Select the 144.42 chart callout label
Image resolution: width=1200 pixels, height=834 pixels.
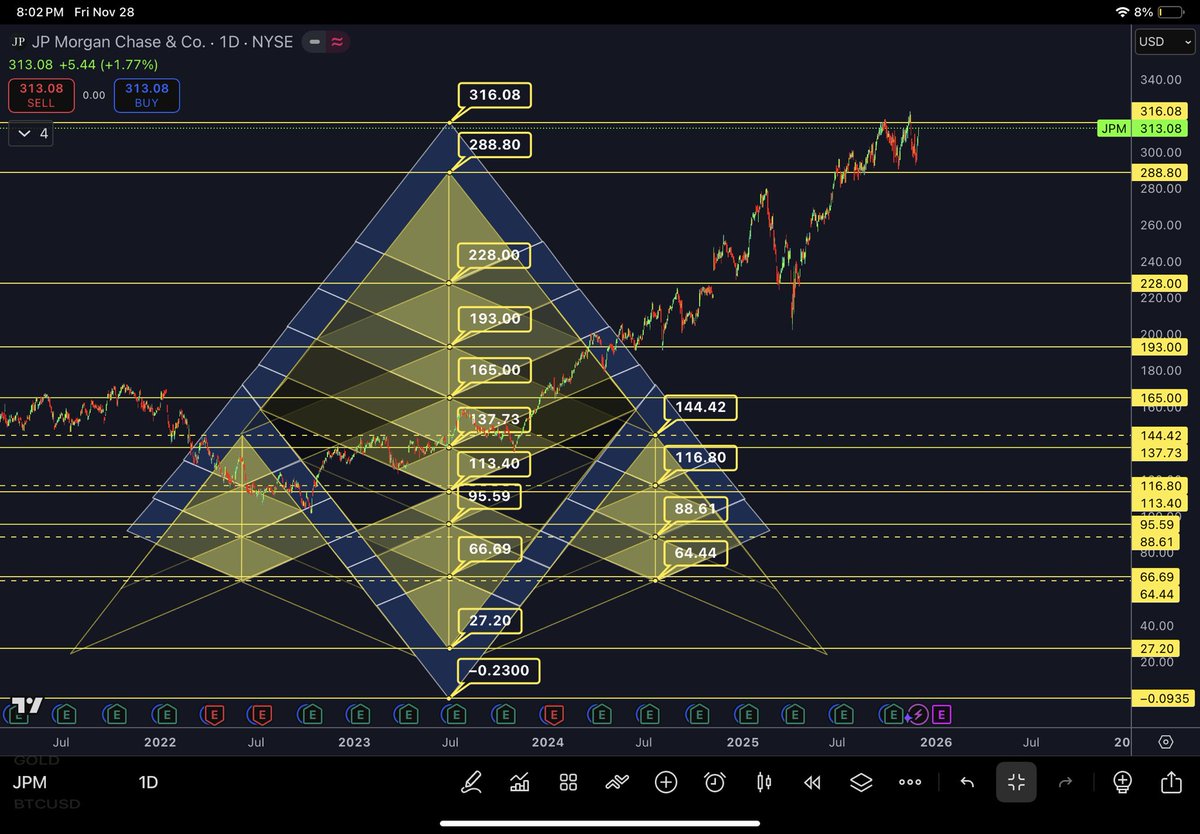pos(702,407)
